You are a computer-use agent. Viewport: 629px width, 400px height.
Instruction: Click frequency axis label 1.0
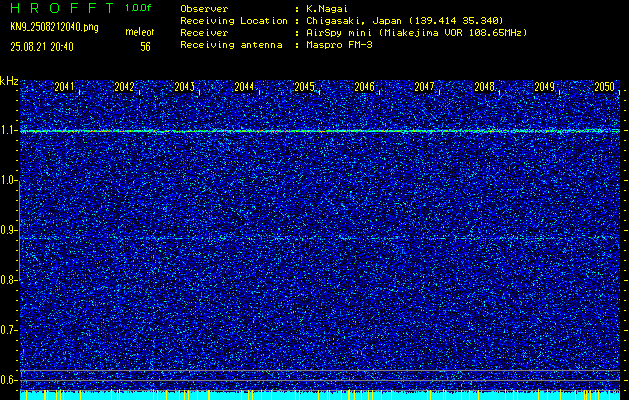7,181
